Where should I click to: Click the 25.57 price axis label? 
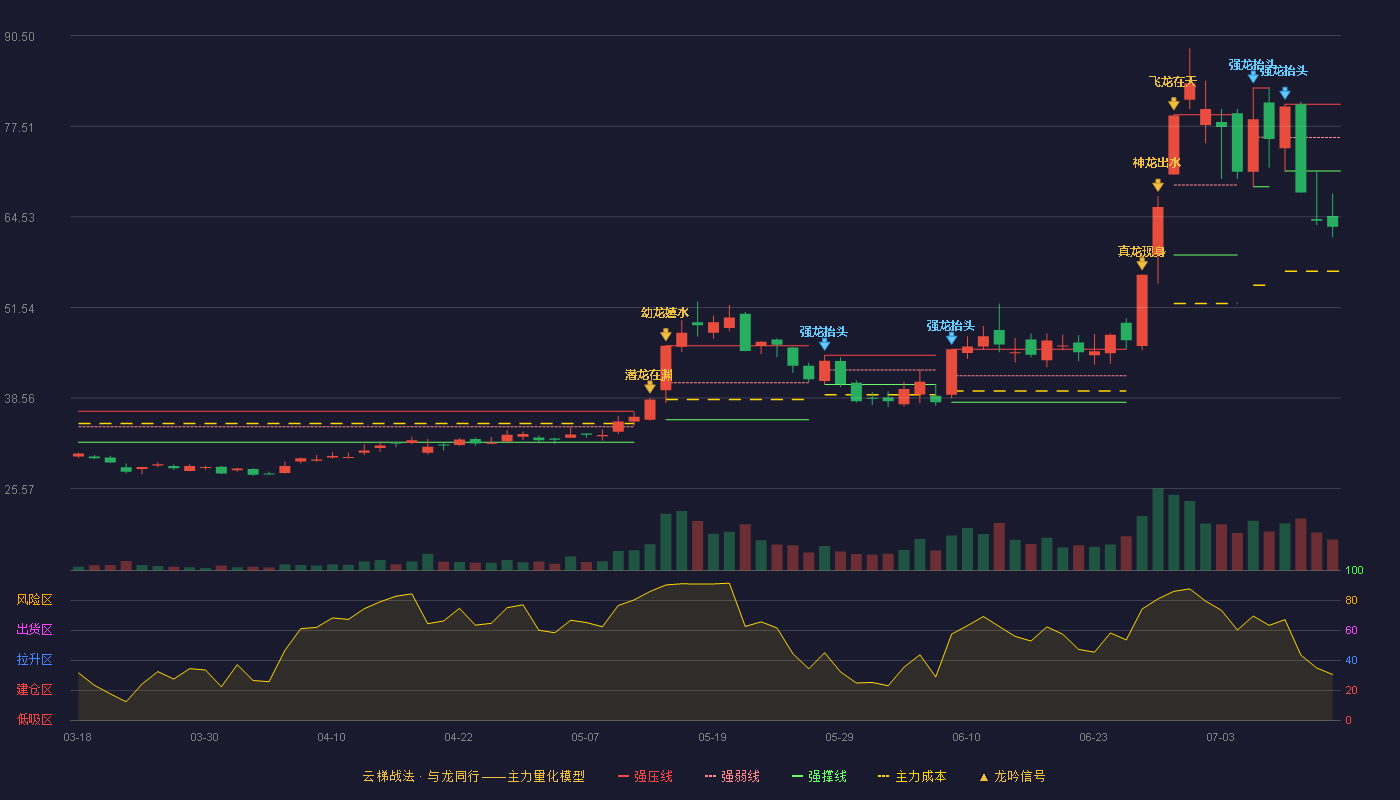point(20,489)
